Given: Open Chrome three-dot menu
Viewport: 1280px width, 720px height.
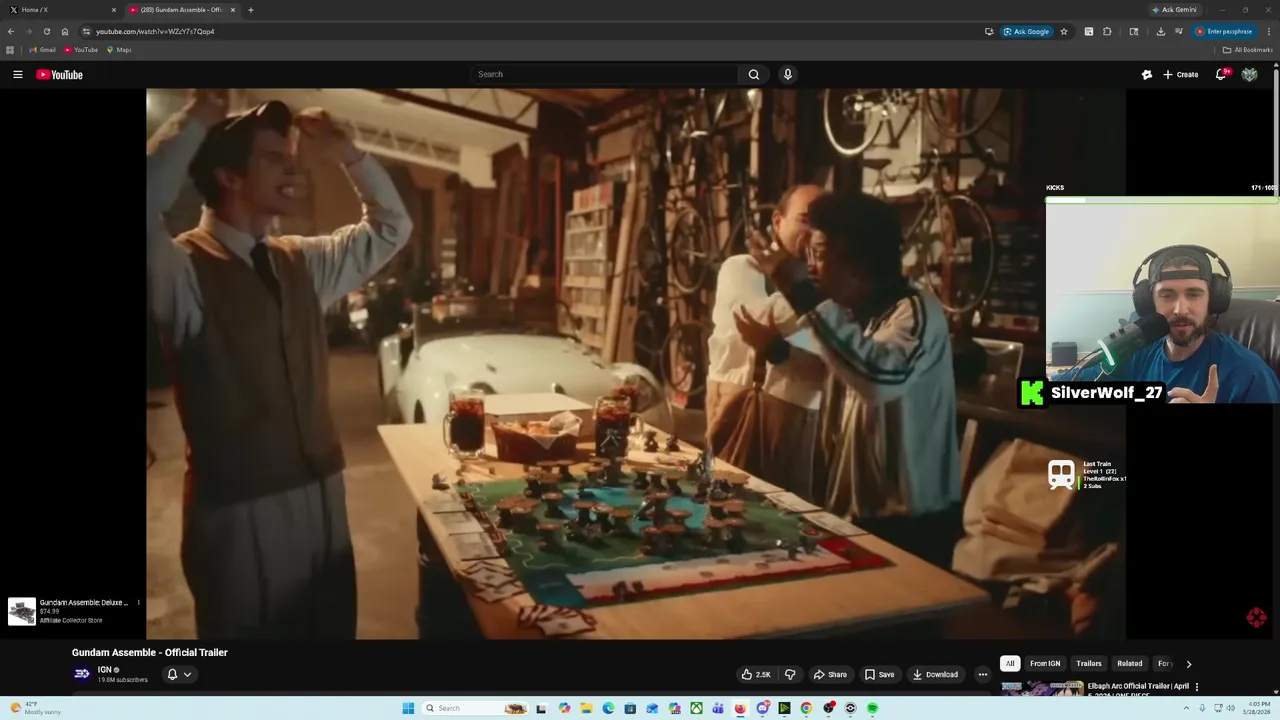Looking at the screenshot, I should tap(1270, 31).
